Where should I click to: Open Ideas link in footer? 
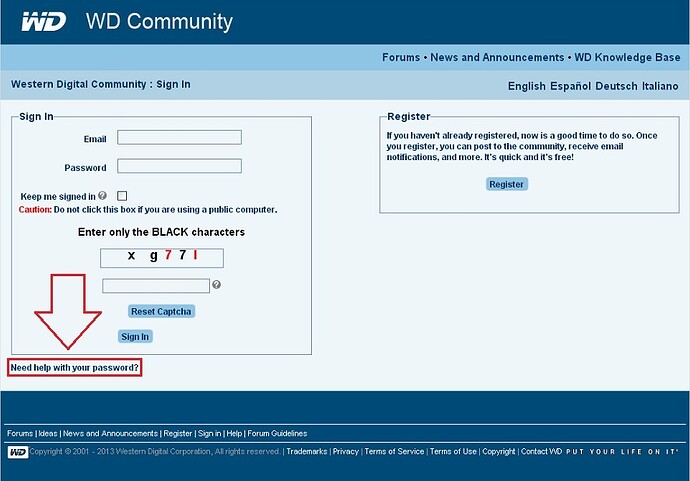48,433
